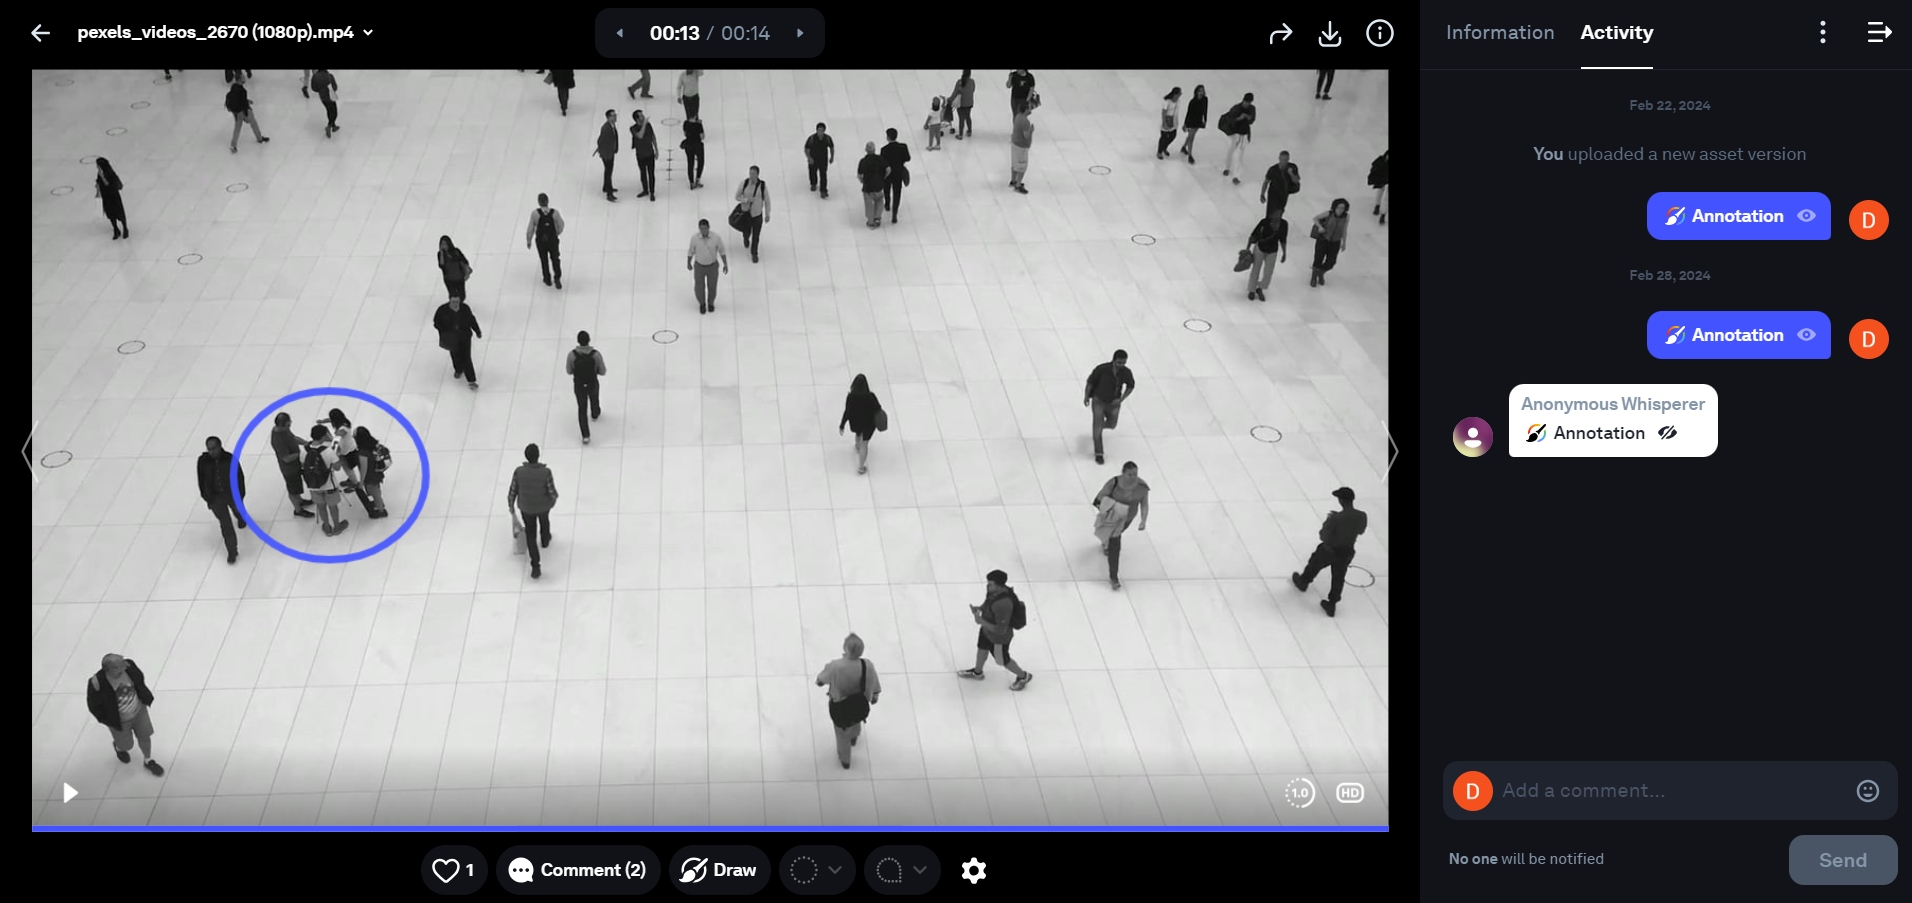
Task: Click the share arrow icon
Action: pos(1280,32)
